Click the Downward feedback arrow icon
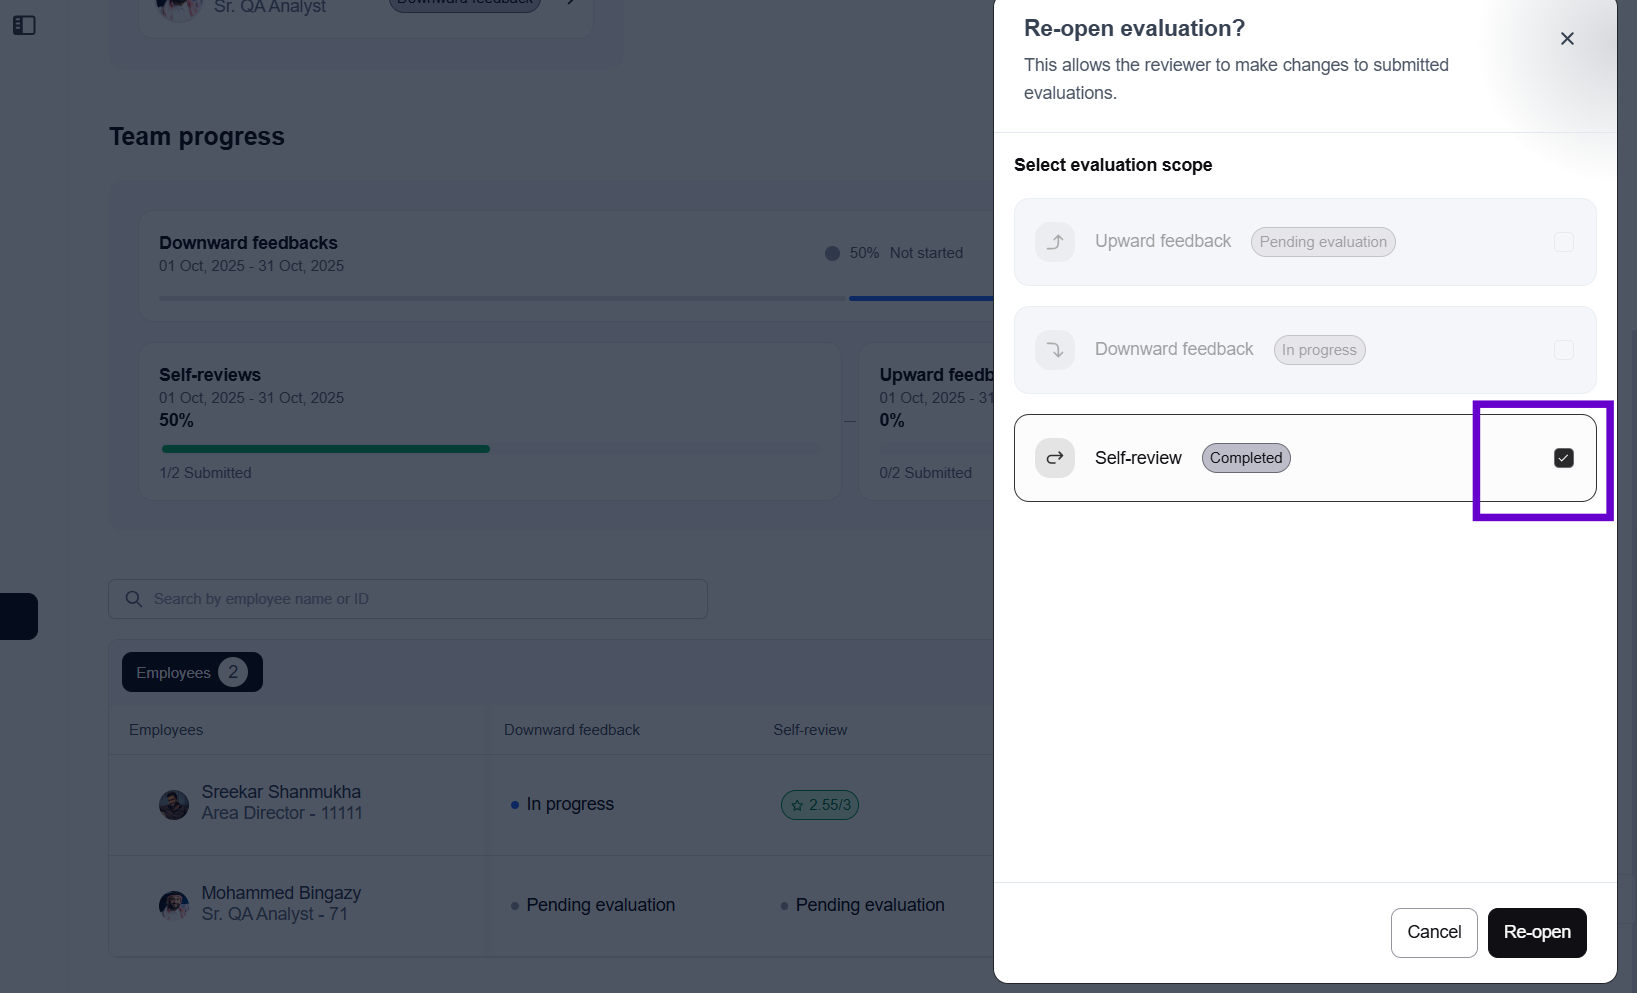The height and width of the screenshot is (993, 1637). pos(1055,350)
